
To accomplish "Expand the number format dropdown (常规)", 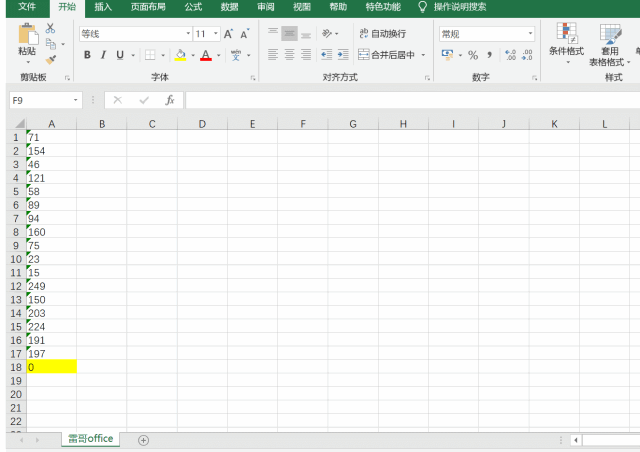I will [530, 34].
